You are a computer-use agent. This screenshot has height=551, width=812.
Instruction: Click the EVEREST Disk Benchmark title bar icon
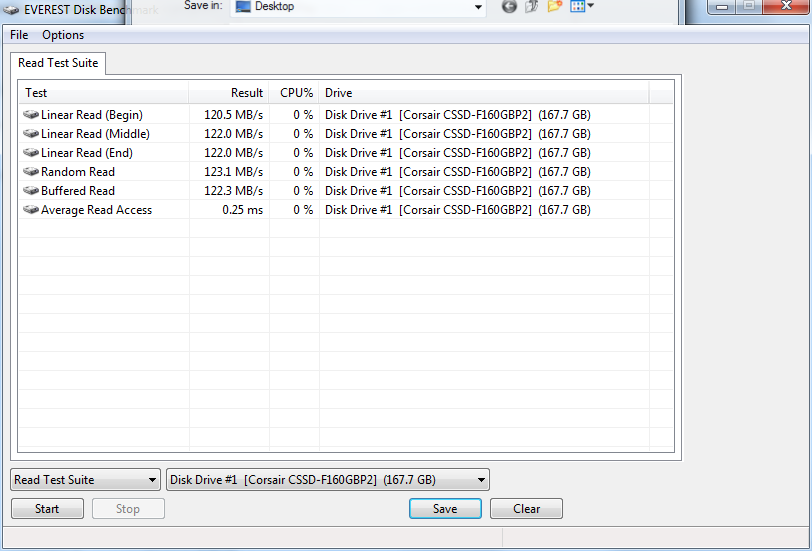click(11, 10)
